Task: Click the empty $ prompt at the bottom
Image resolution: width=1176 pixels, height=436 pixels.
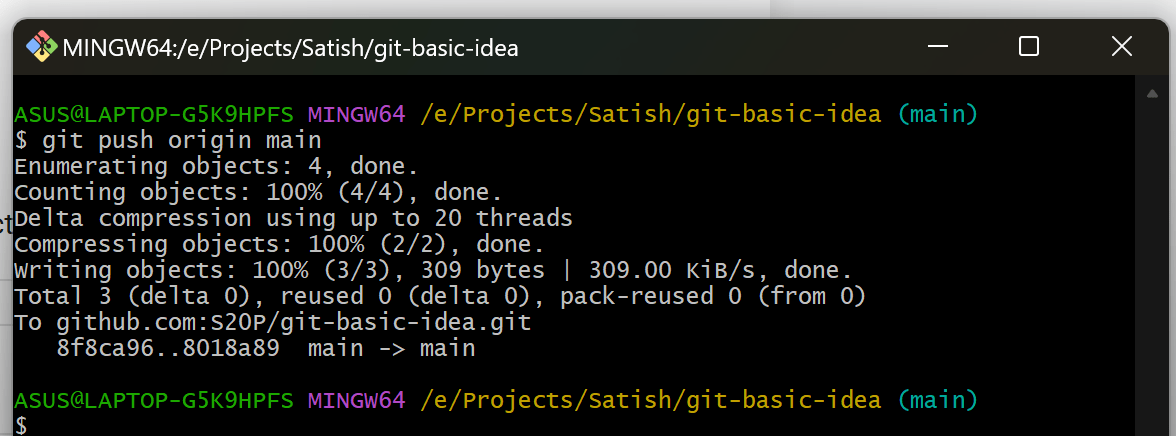Action: pos(21,425)
